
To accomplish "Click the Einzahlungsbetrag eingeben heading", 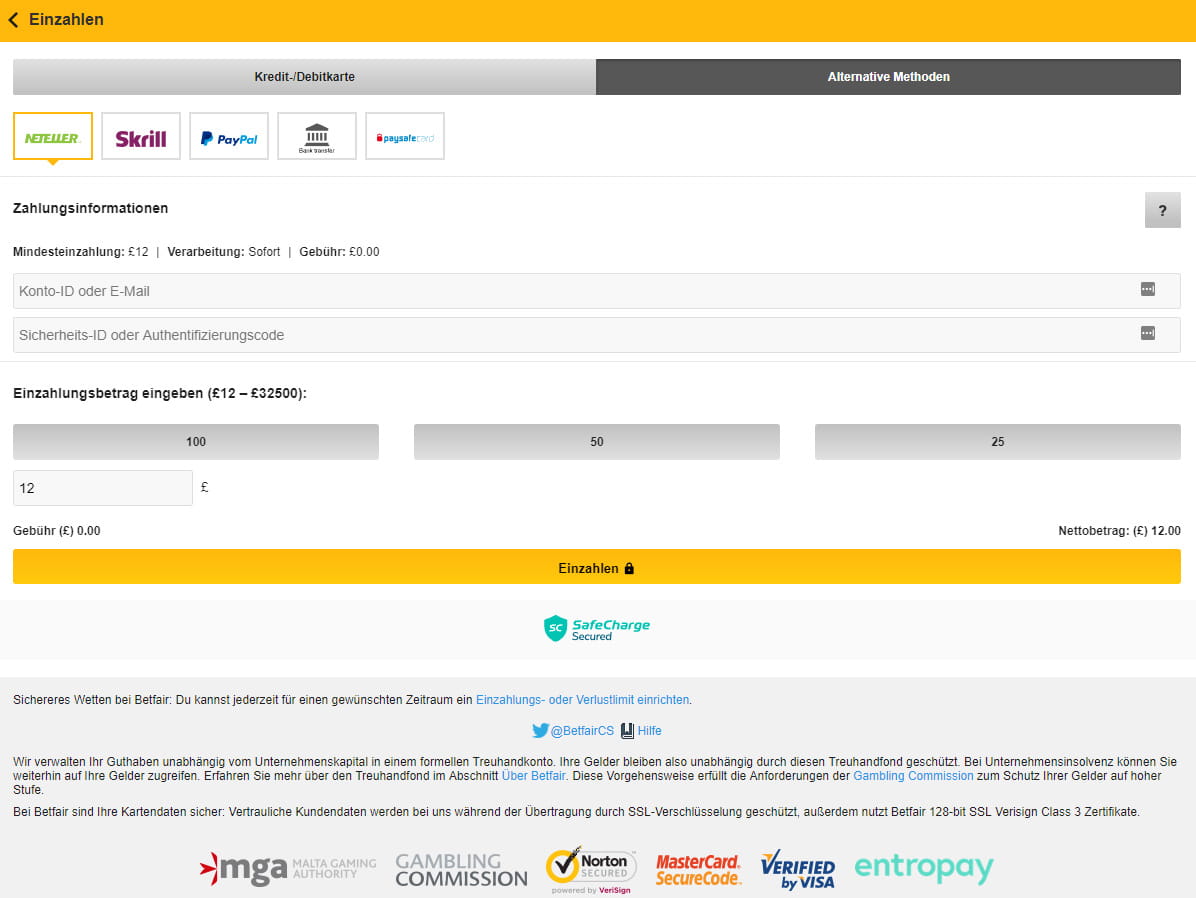I will pyautogui.click(x=160, y=394).
